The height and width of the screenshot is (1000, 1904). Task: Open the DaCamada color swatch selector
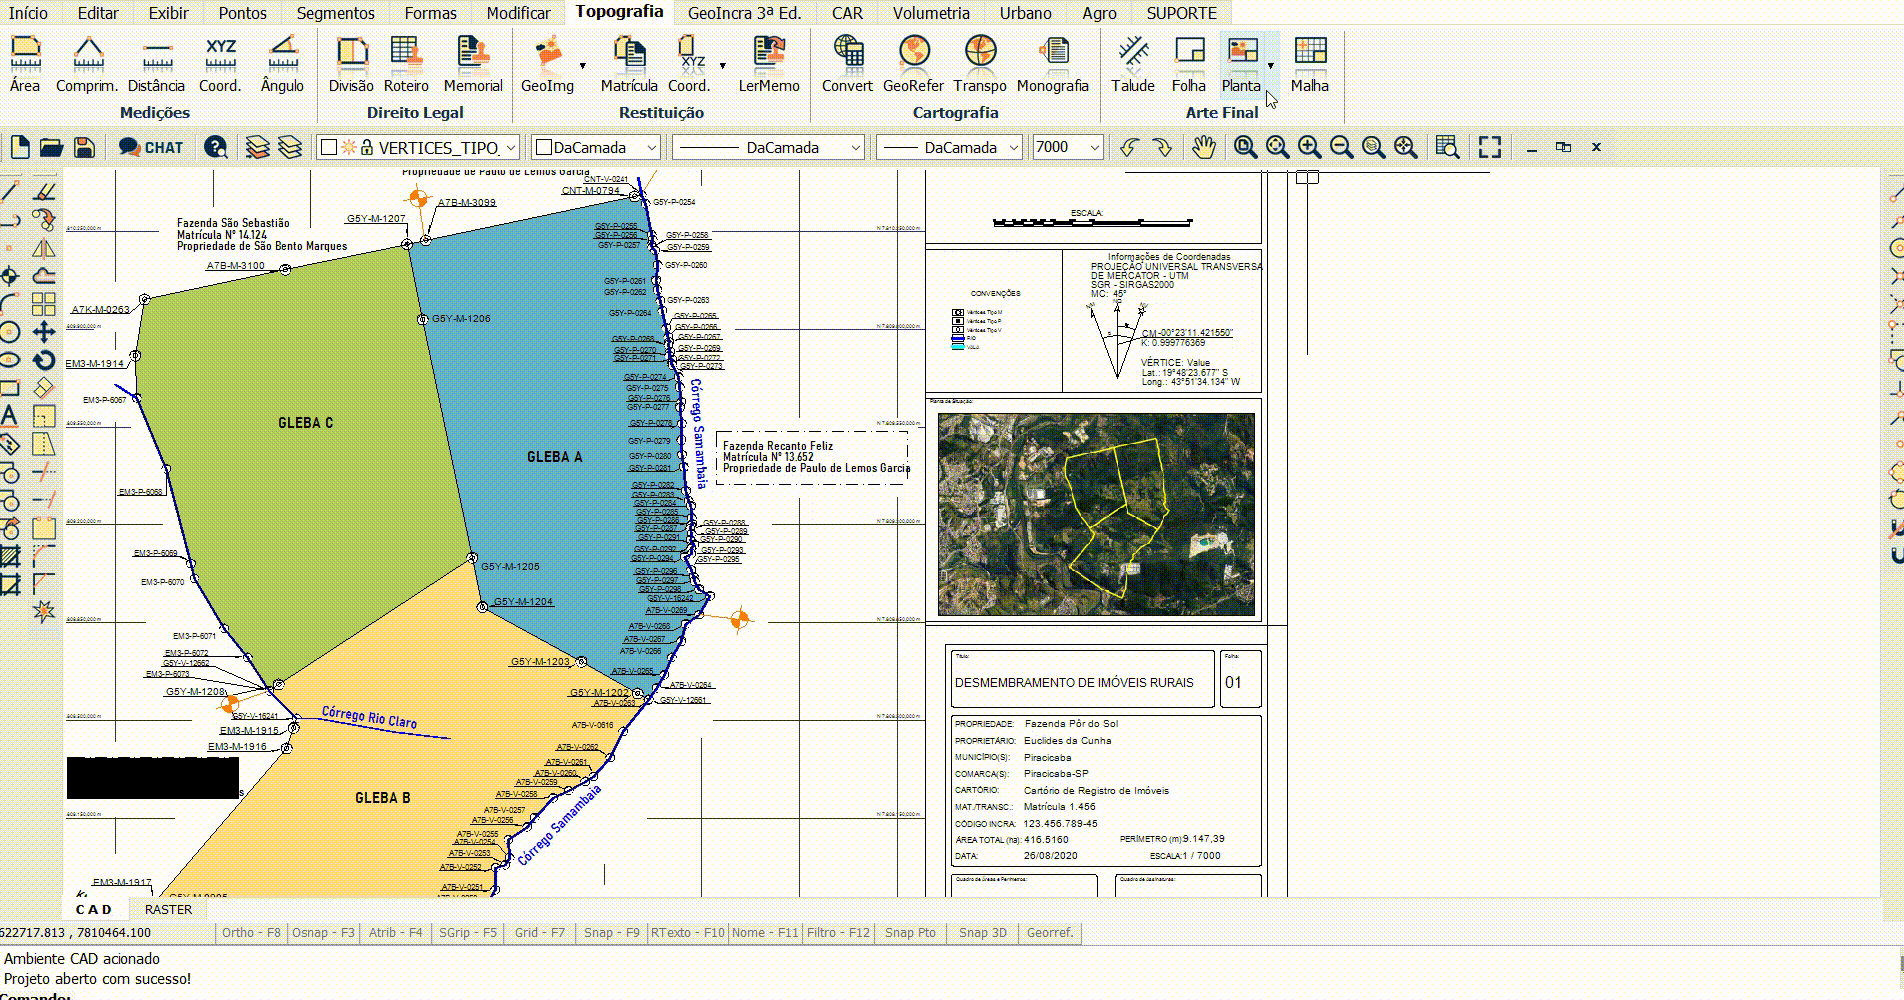tap(596, 148)
